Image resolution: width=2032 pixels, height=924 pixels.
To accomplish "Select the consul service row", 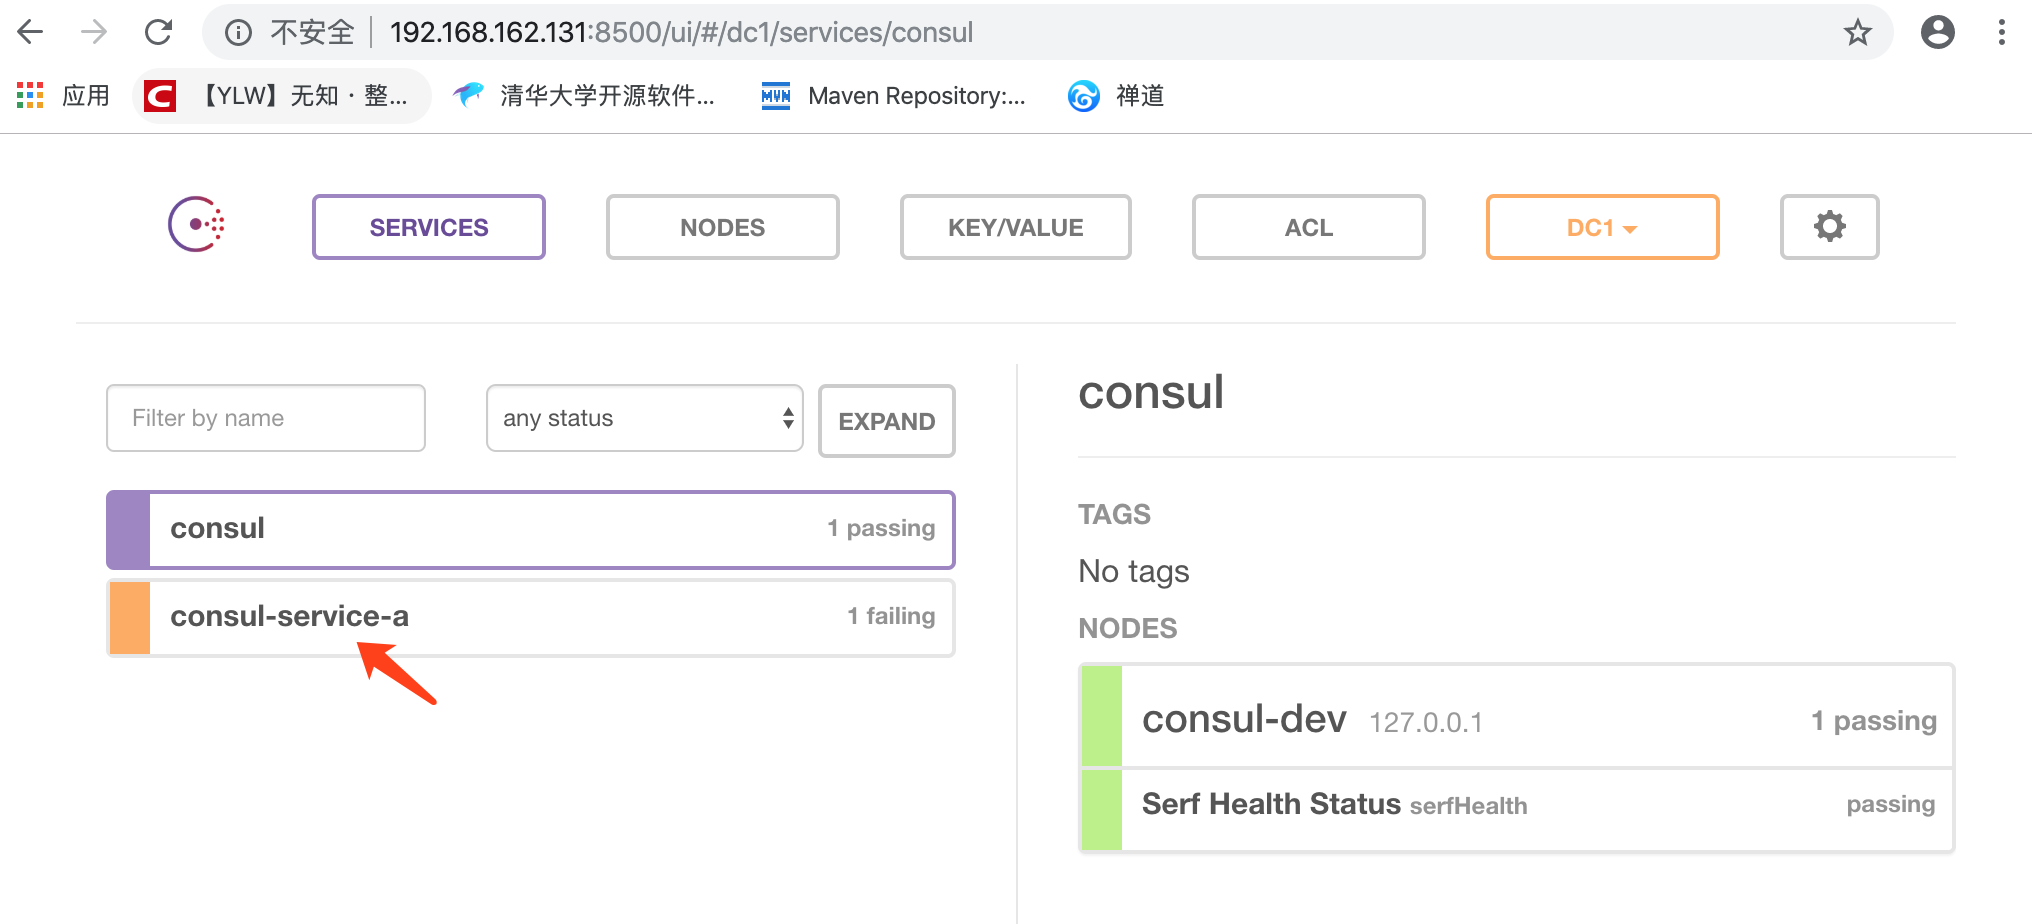I will click(x=531, y=529).
